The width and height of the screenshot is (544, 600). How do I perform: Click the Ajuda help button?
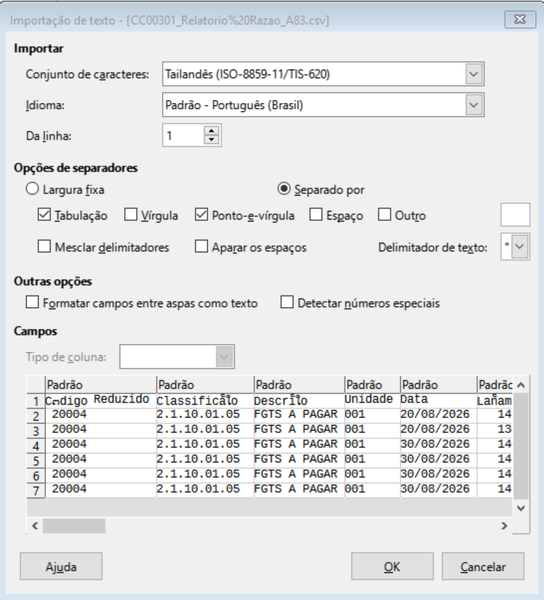61,566
